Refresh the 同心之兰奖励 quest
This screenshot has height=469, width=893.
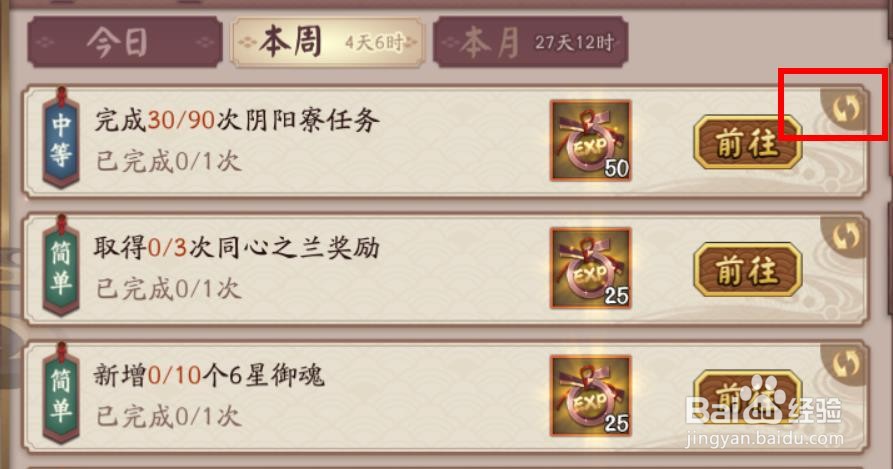click(845, 236)
